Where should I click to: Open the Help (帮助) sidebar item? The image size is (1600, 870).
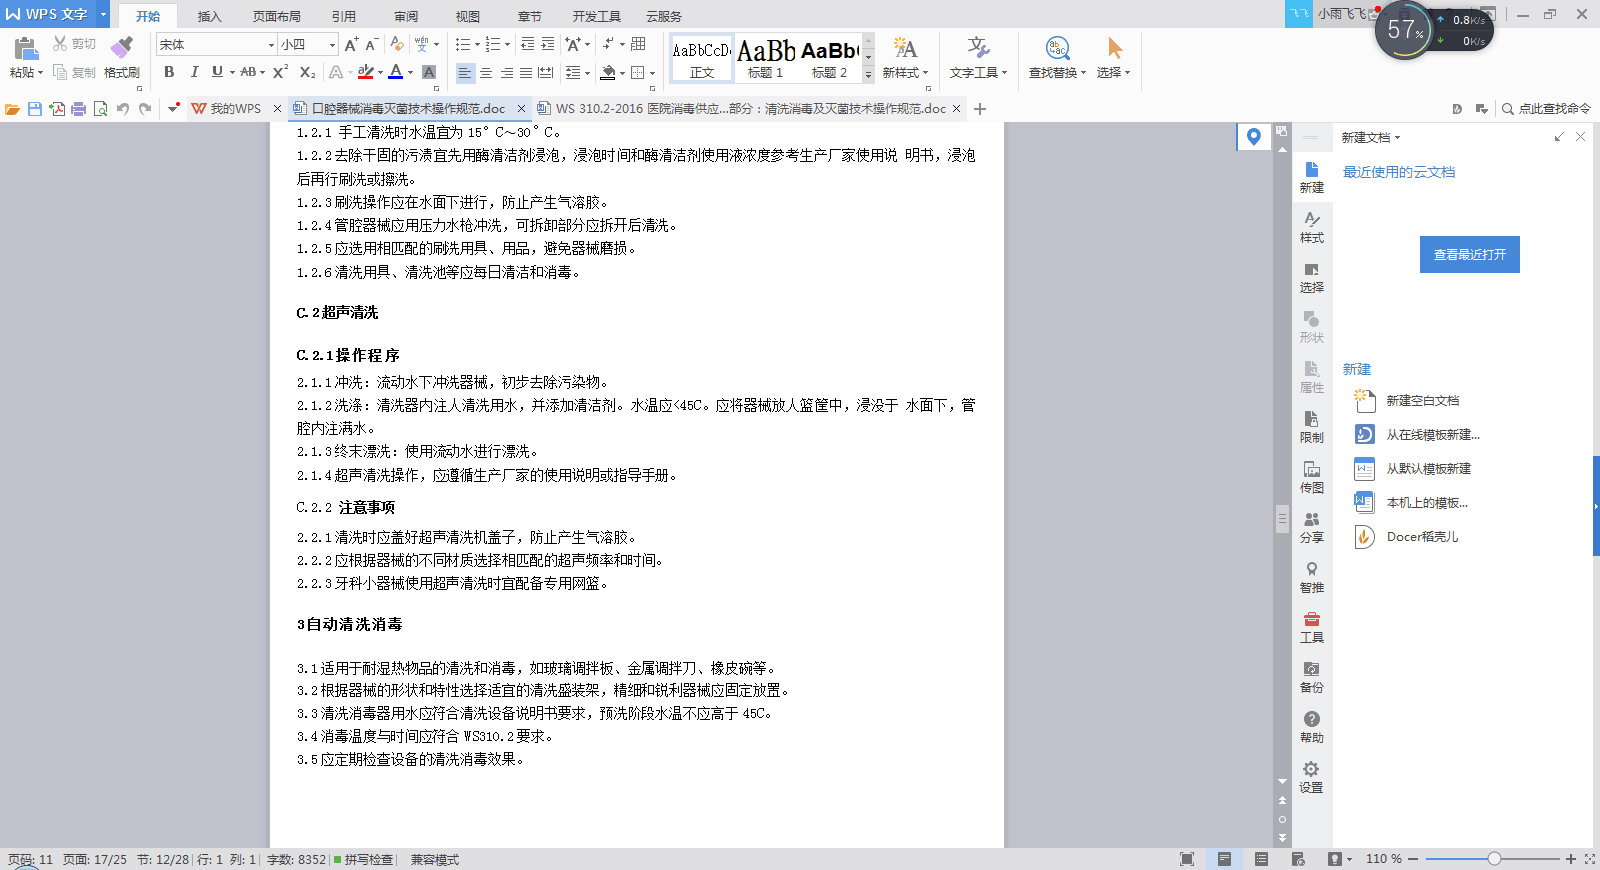click(1311, 727)
